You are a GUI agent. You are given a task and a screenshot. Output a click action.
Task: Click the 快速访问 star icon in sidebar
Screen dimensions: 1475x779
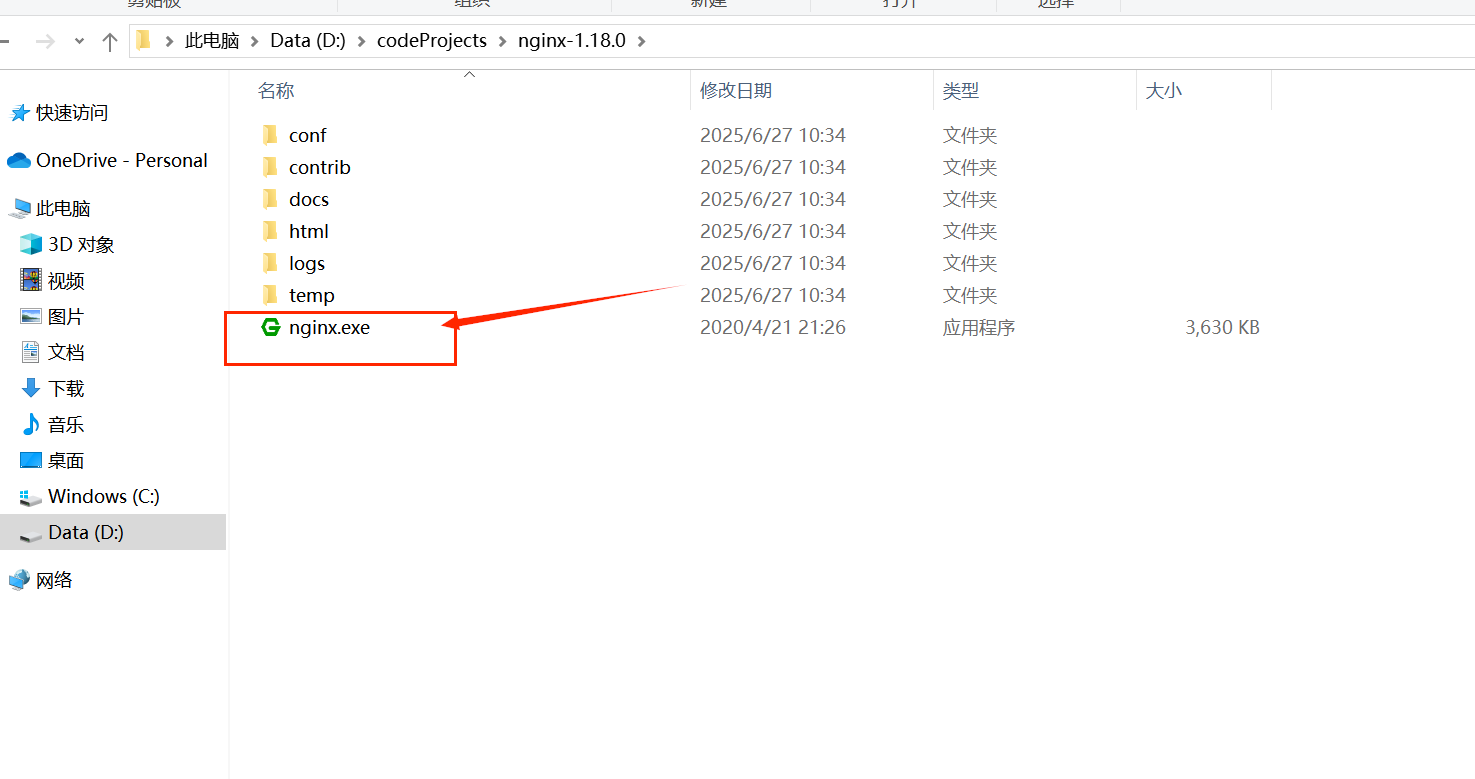19,113
